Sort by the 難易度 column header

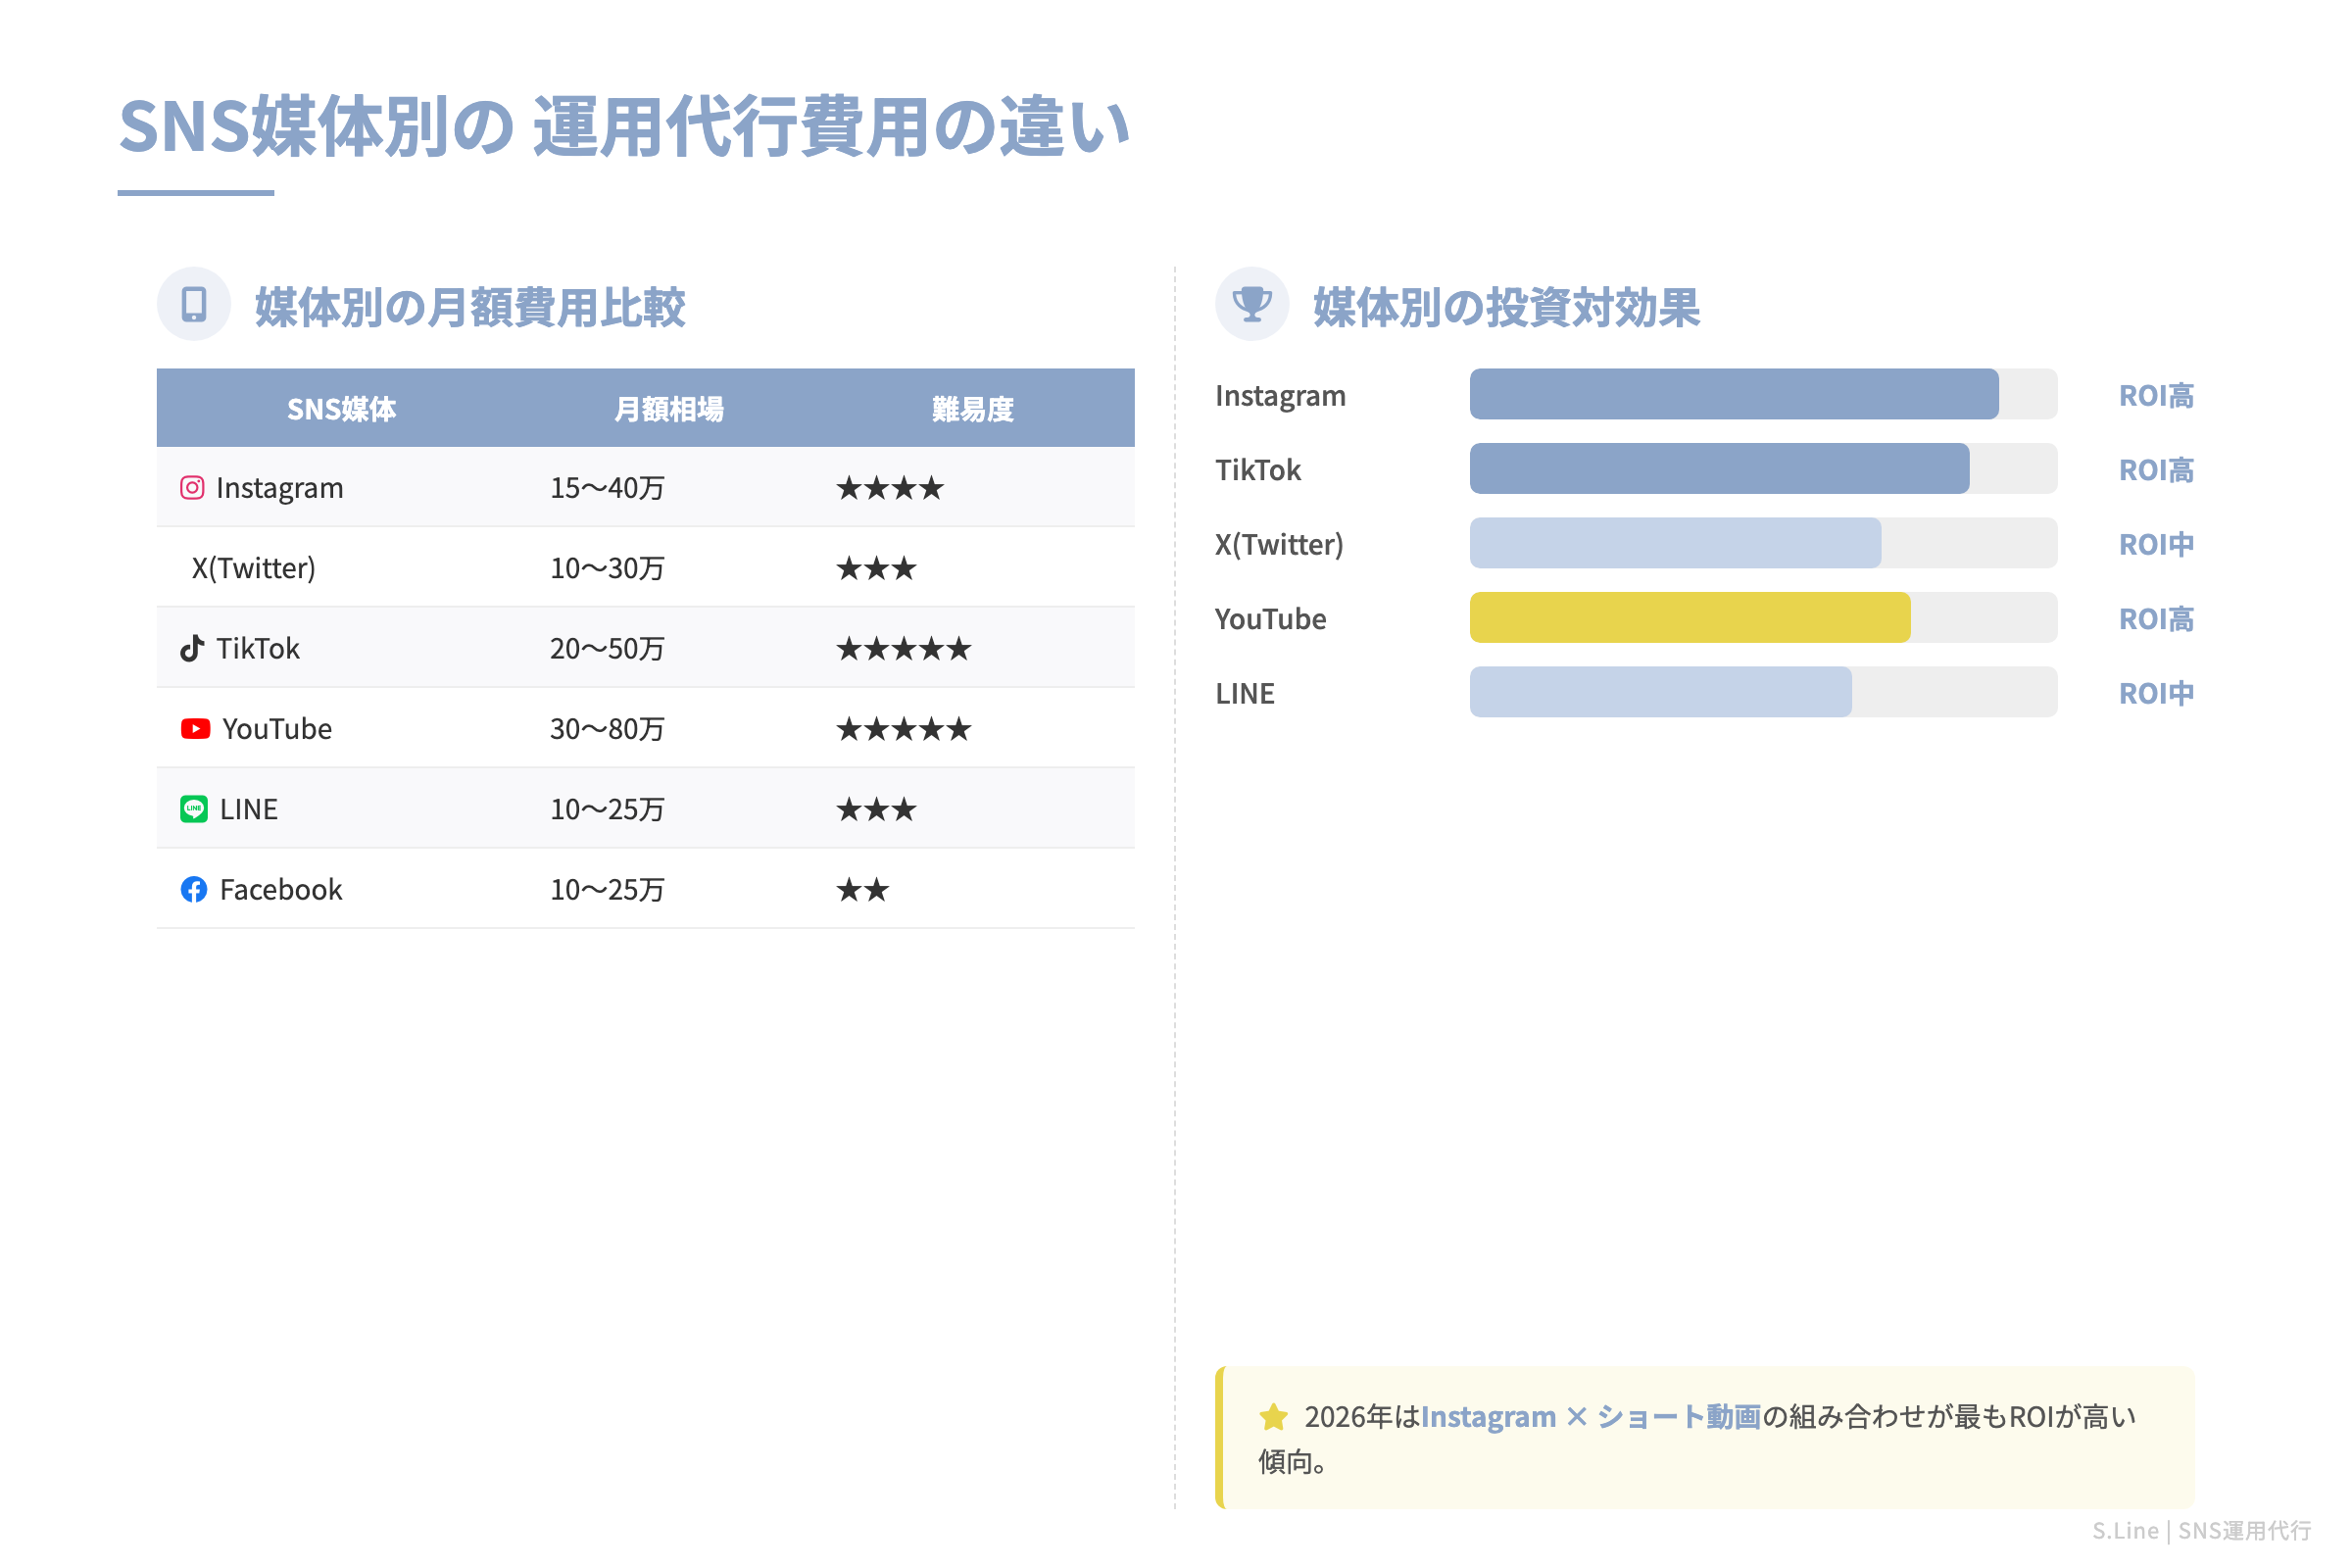pos(971,408)
